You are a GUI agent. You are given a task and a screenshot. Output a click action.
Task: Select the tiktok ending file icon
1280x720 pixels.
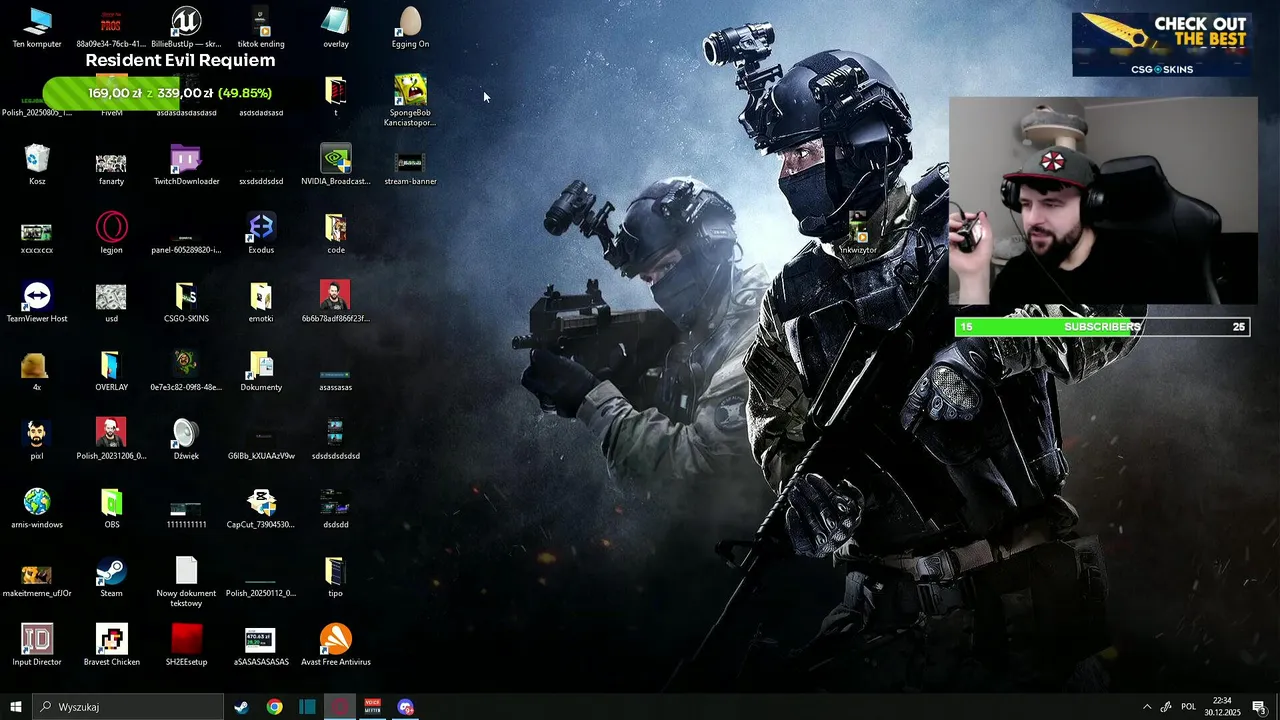click(x=261, y=27)
